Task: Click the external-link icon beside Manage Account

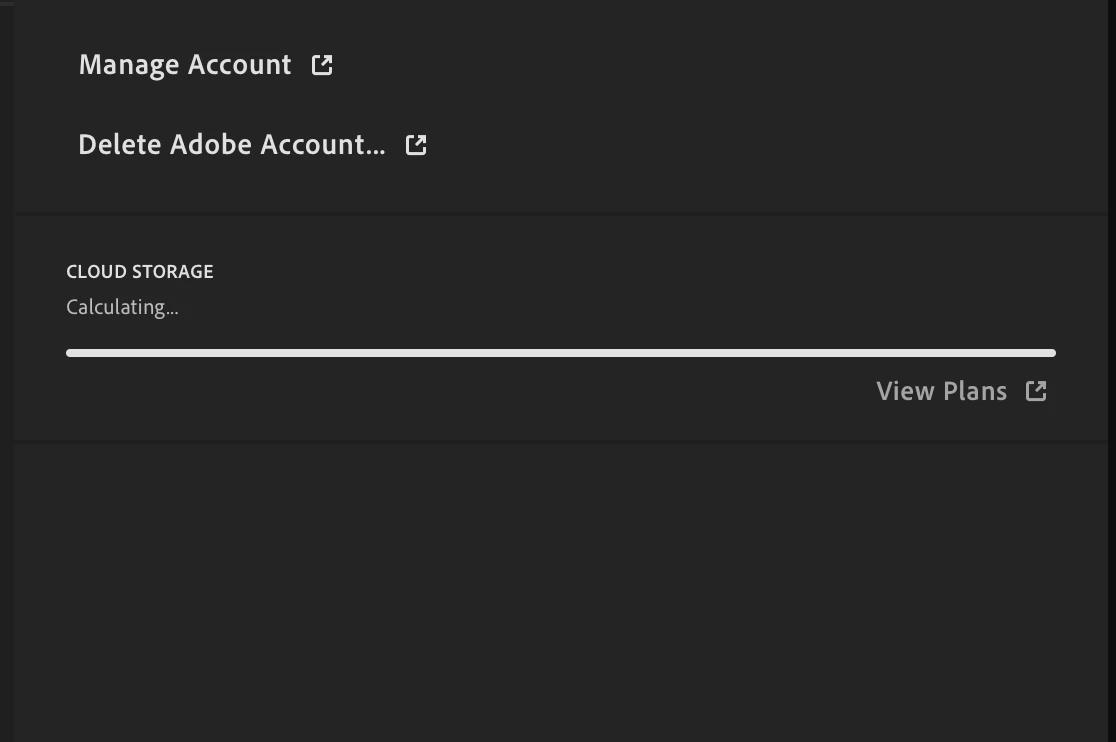Action: 322,65
